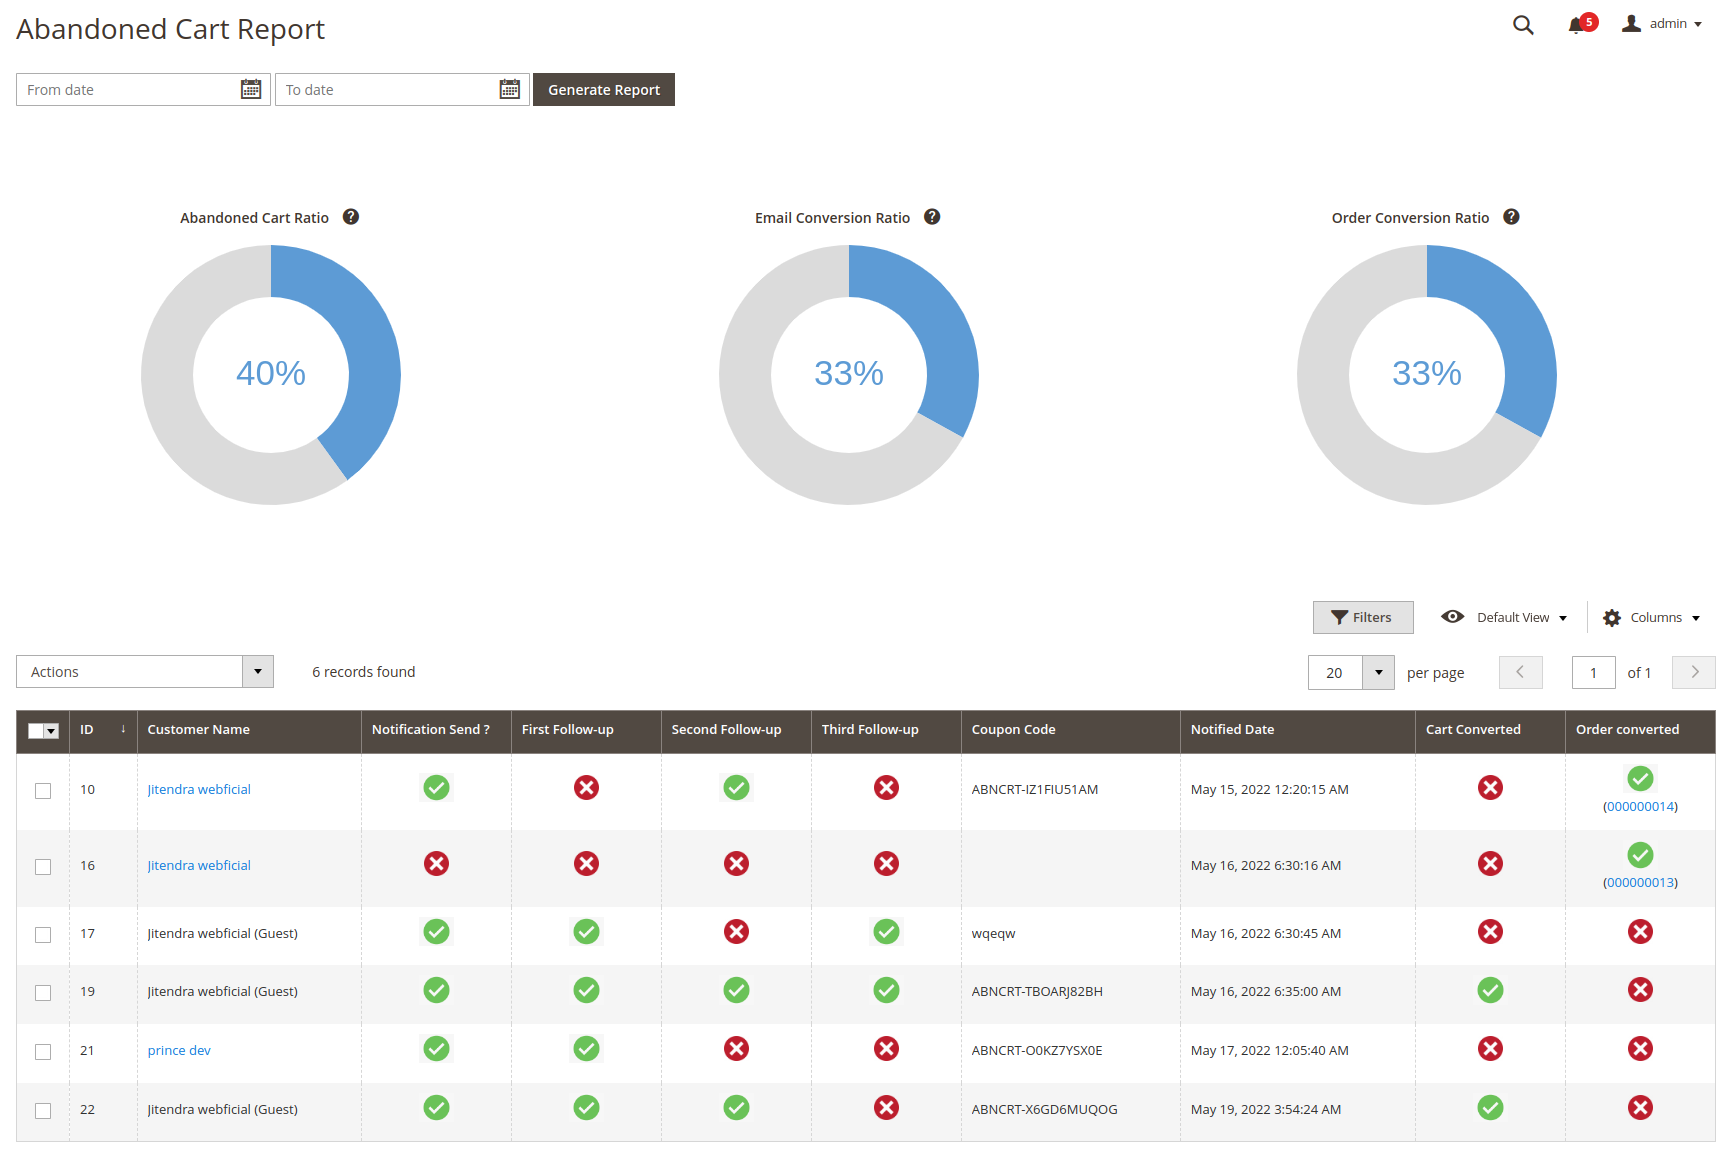Open the From date calendar picker icon
Viewport: 1727px width, 1175px height.
coord(251,90)
